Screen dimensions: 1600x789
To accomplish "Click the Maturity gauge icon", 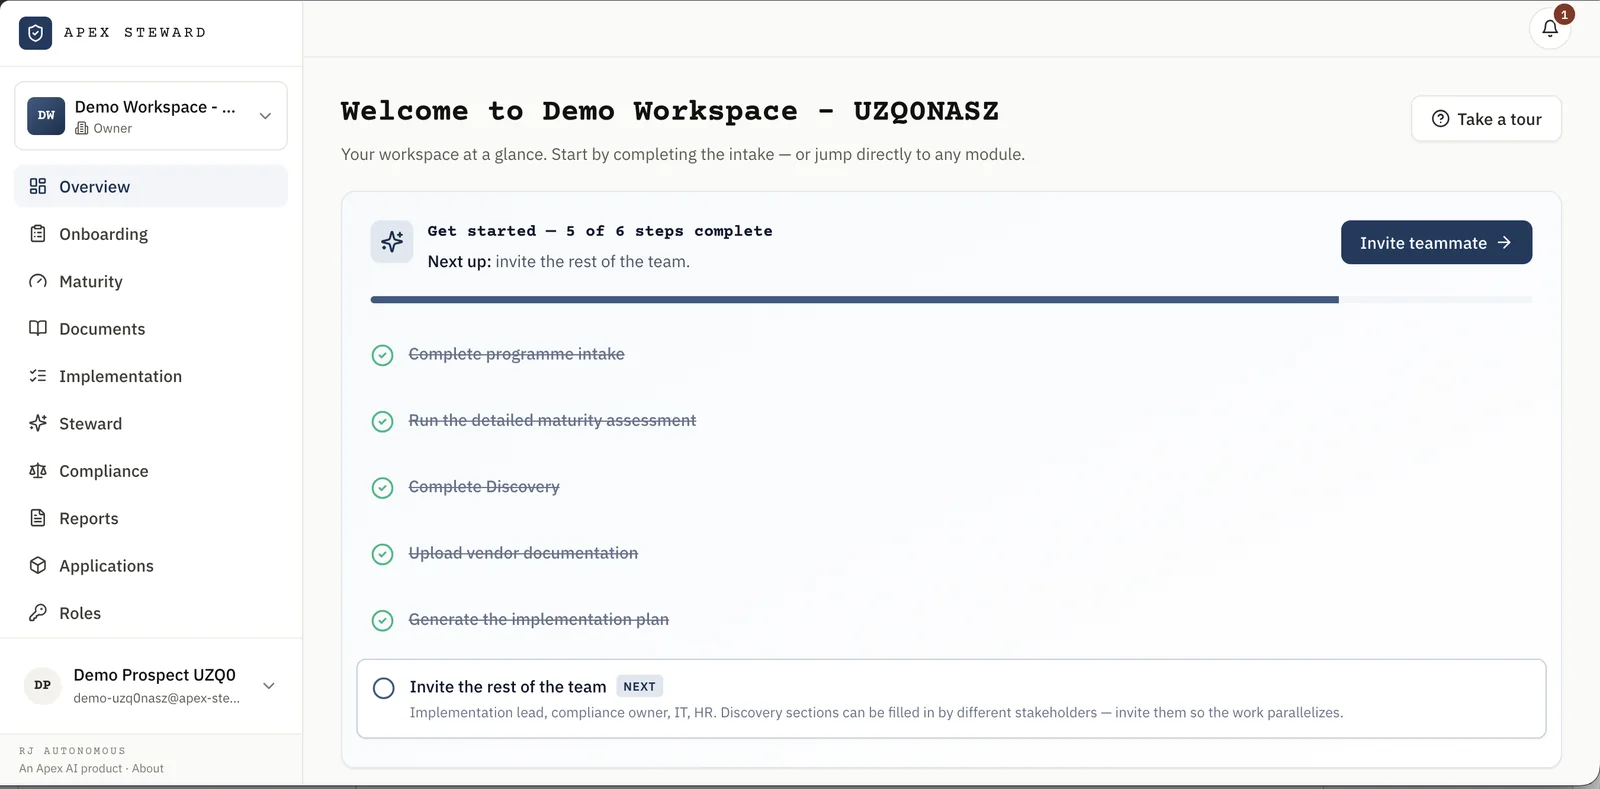I will point(38,281).
